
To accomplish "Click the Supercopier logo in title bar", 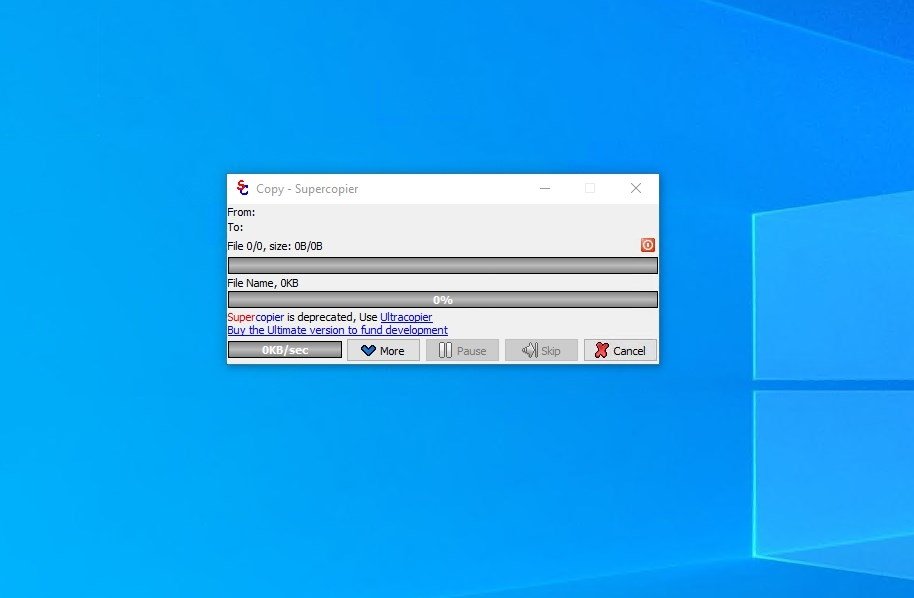I will point(242,188).
